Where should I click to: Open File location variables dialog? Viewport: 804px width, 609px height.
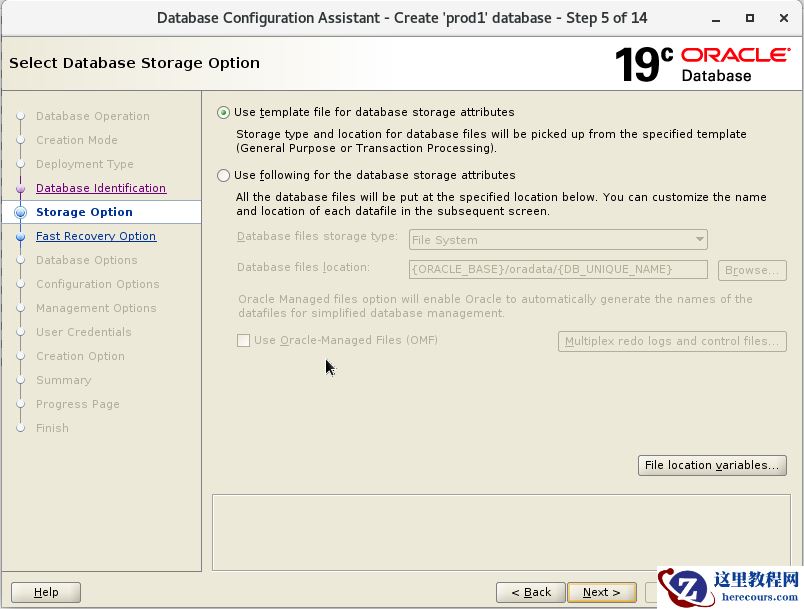coord(712,465)
